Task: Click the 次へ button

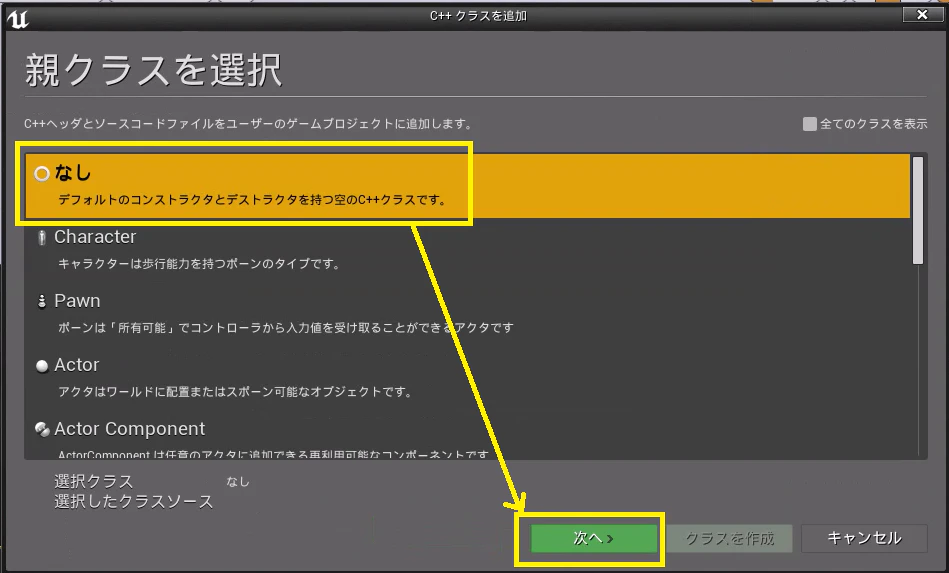Action: [x=594, y=538]
